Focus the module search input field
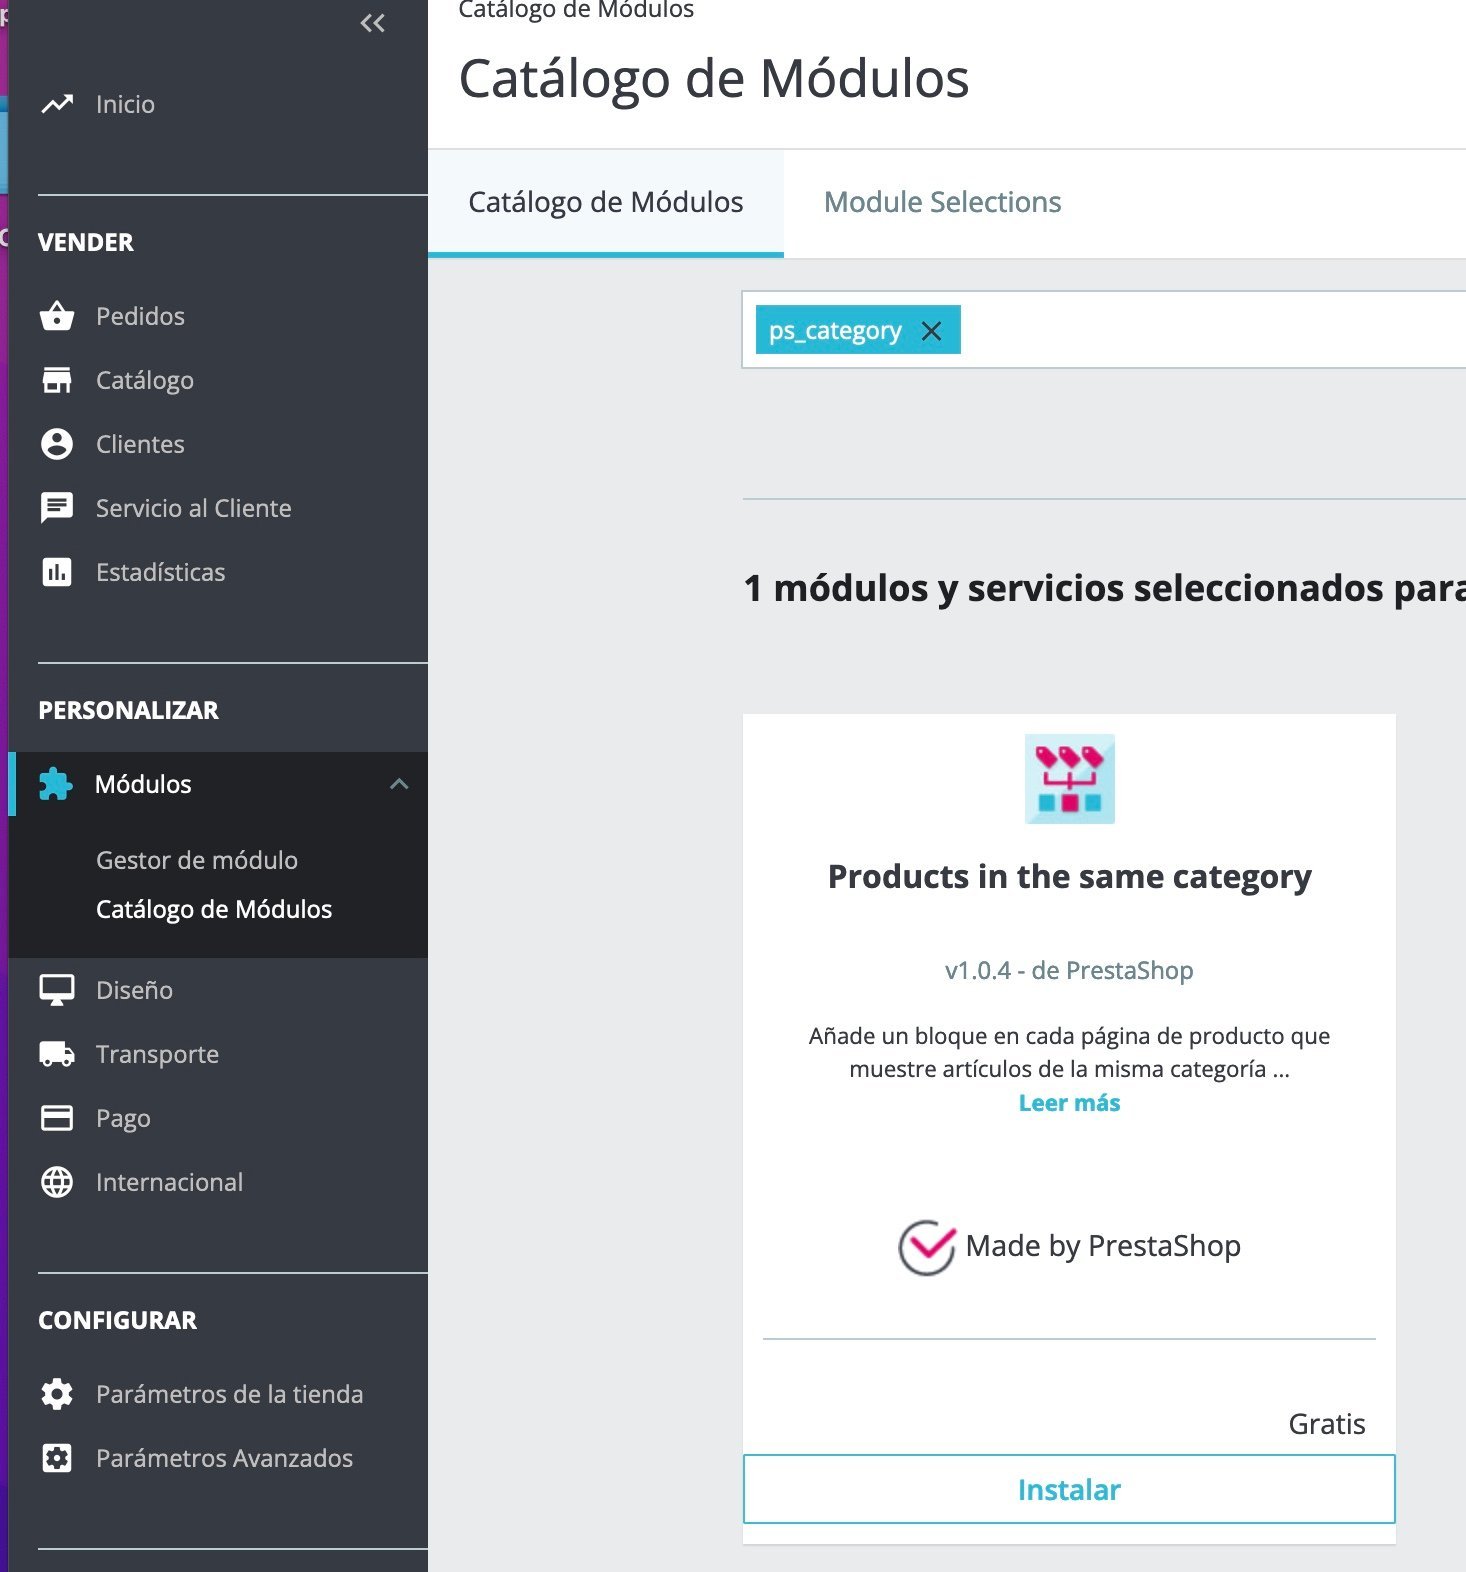 tap(1200, 331)
